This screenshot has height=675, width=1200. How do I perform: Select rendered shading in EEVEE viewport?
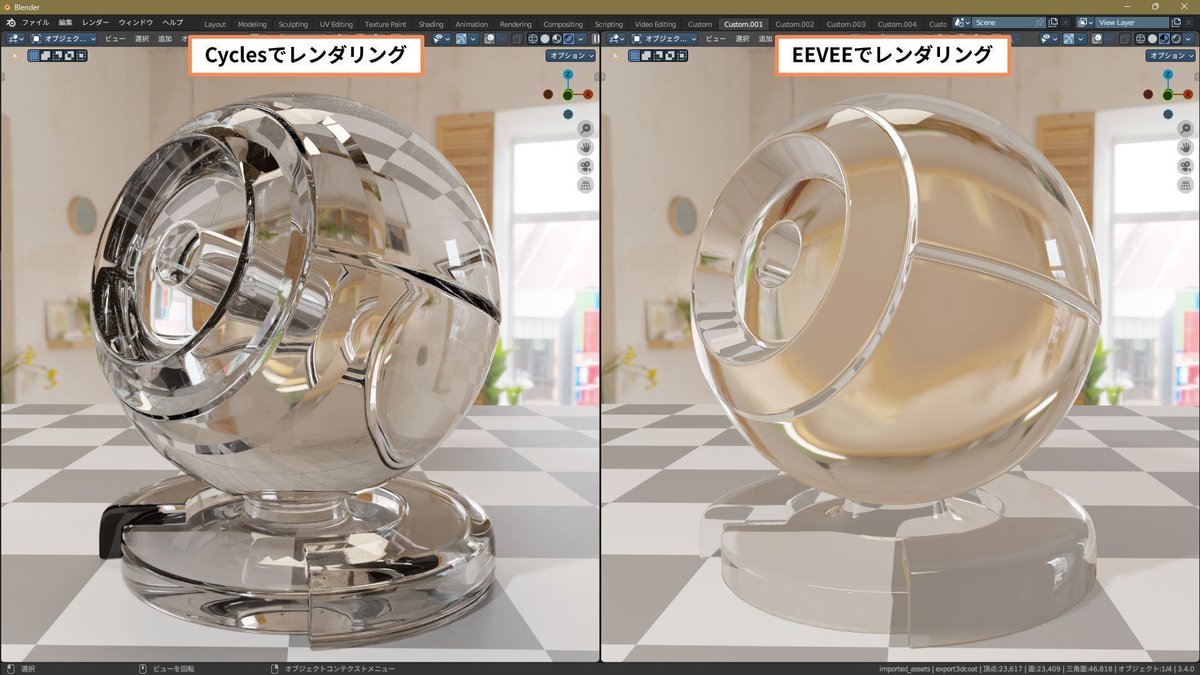[1176, 39]
